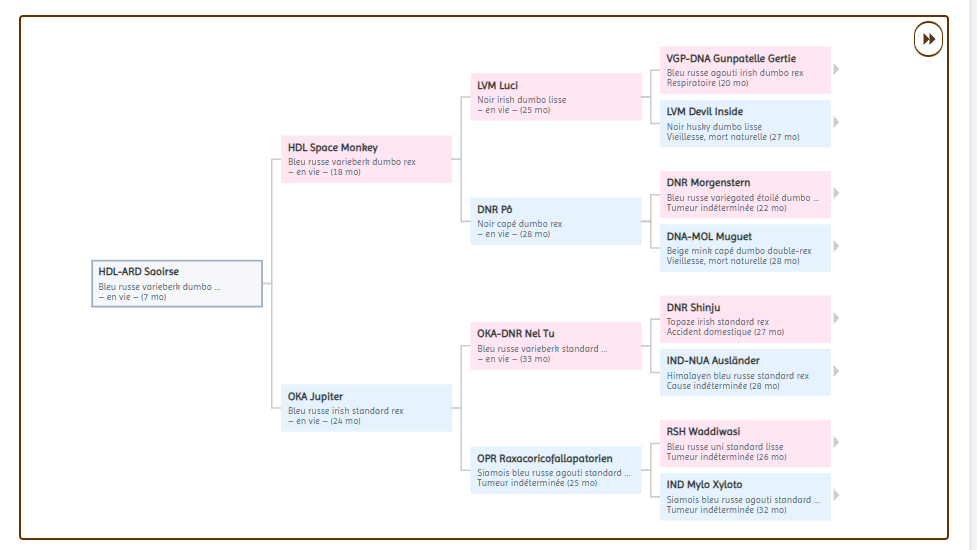Click the RSH Waddiwasi card
The image size is (977, 550).
tap(745, 444)
